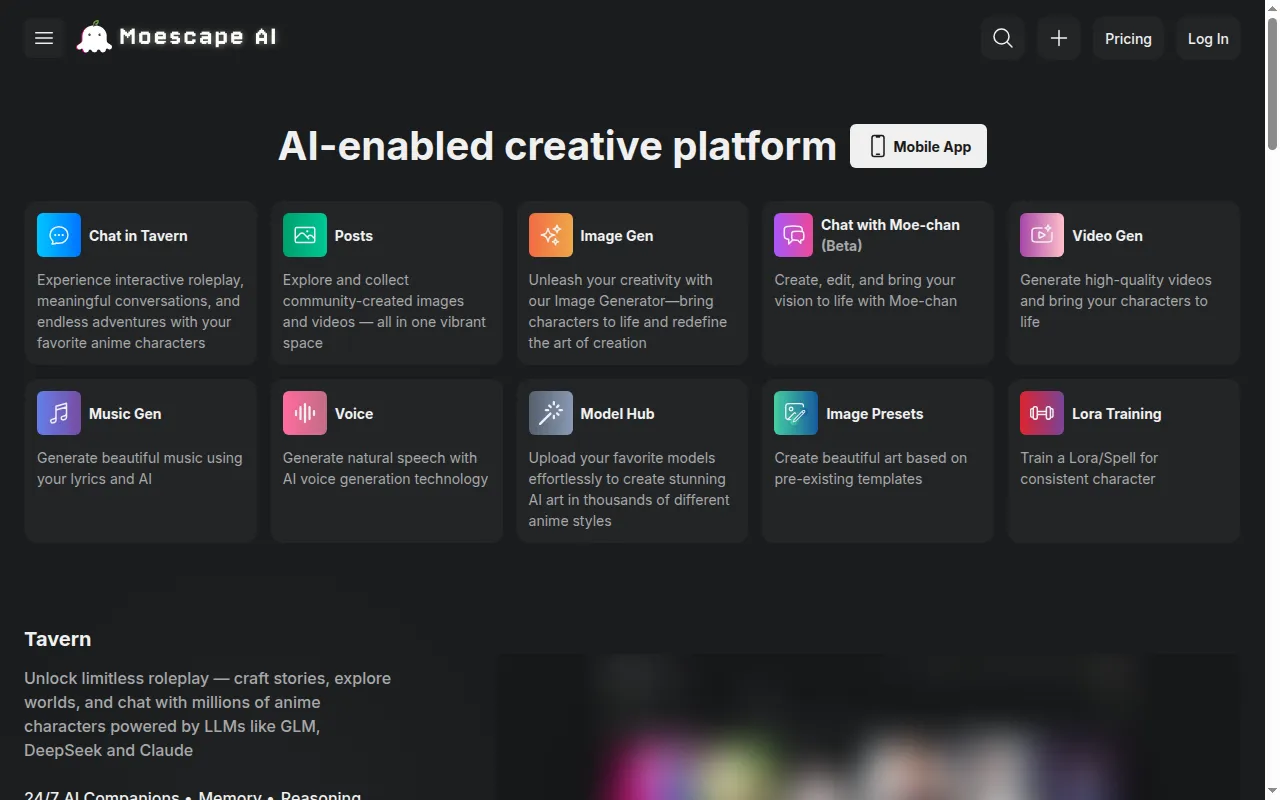Click 'Generate high-quality videos' description text

click(1115, 301)
